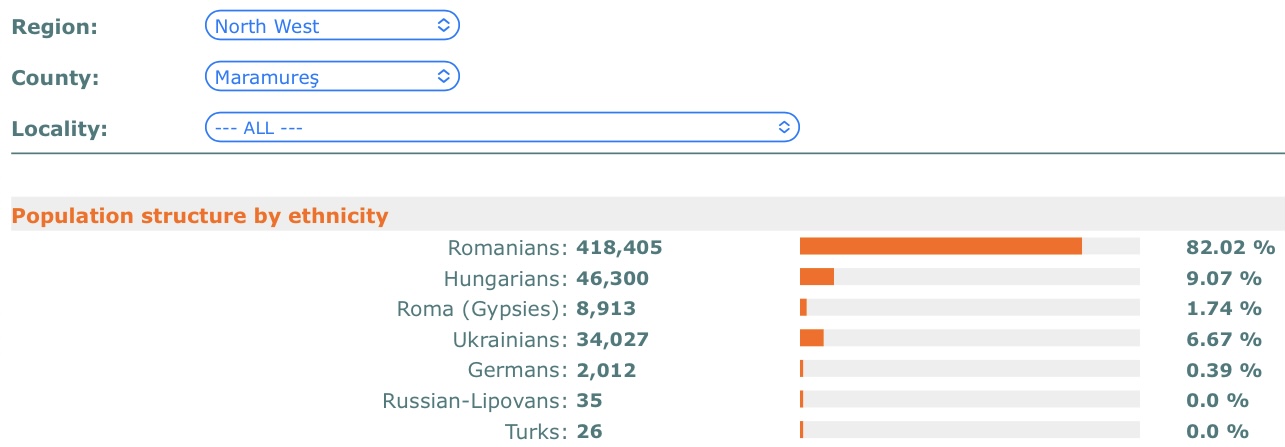The width and height of the screenshot is (1285, 447).
Task: Click the Germans row bar
Action: pos(970,370)
